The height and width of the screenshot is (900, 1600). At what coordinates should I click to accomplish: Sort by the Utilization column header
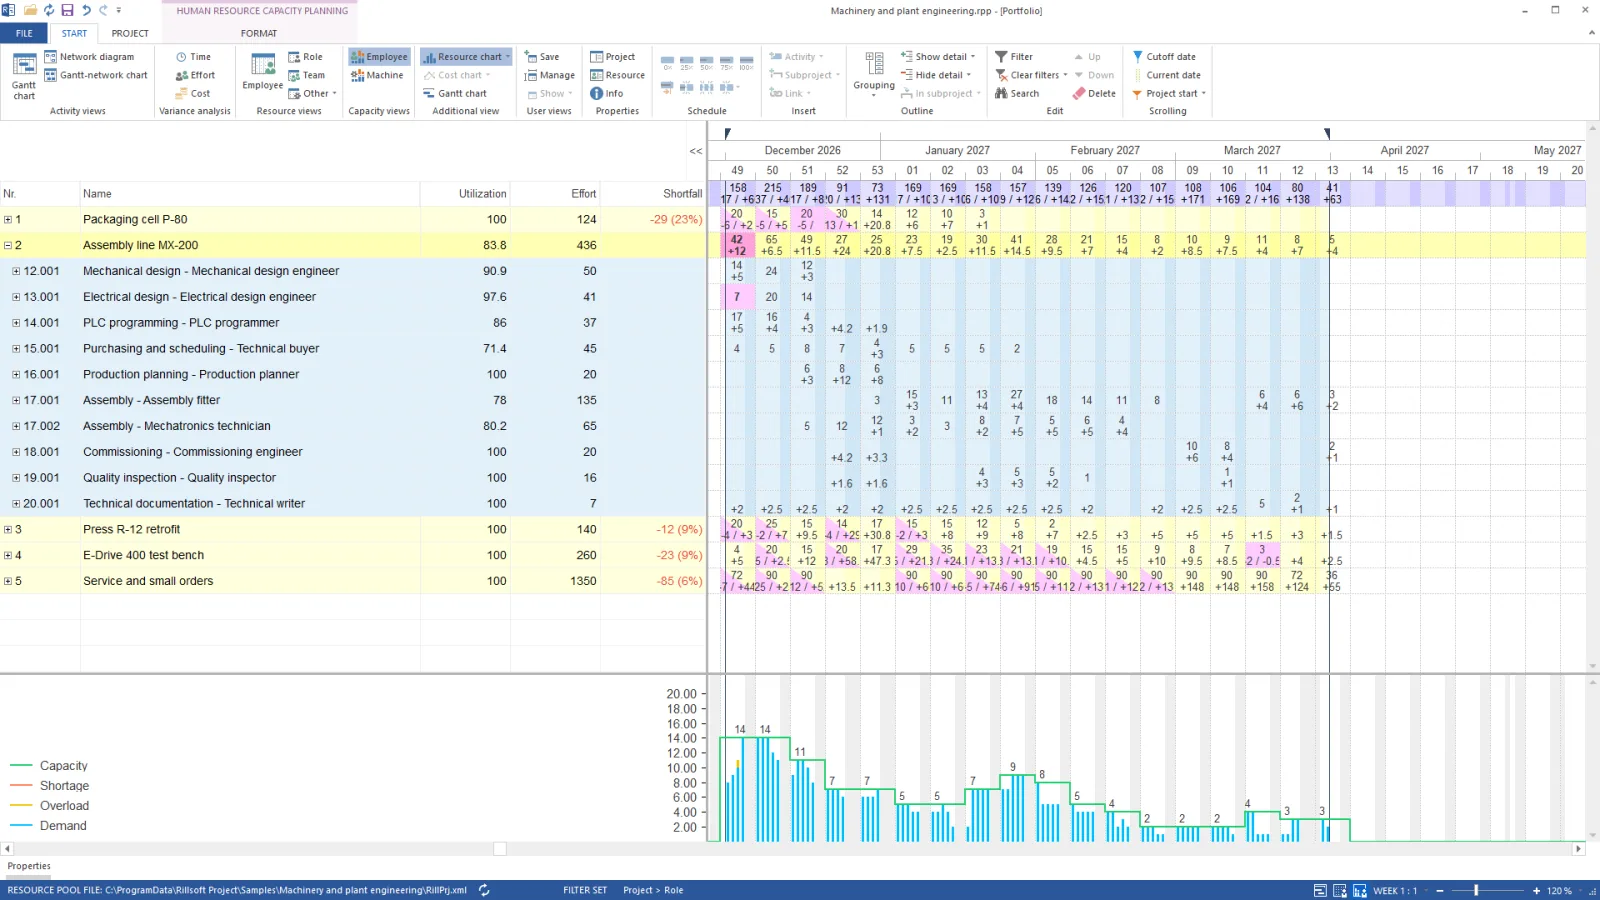(x=464, y=194)
